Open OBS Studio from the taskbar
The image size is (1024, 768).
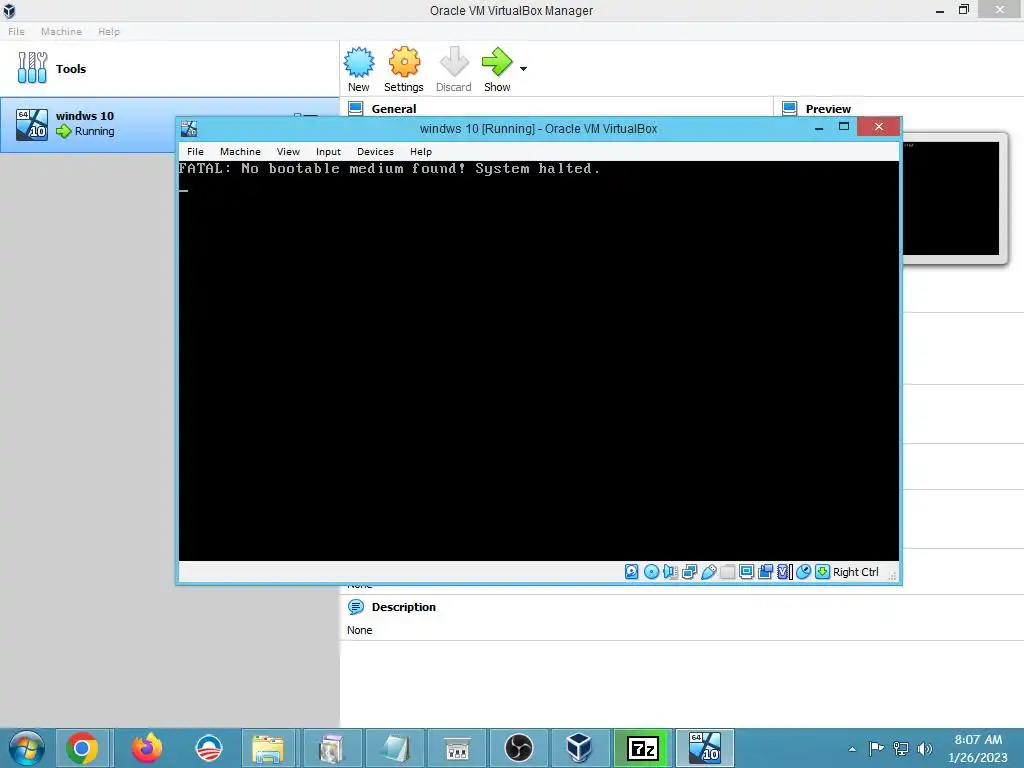519,748
